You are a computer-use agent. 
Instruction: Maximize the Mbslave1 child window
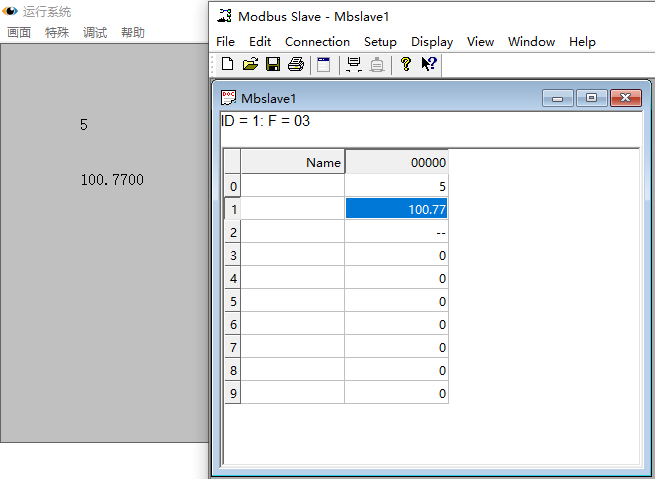pos(591,98)
